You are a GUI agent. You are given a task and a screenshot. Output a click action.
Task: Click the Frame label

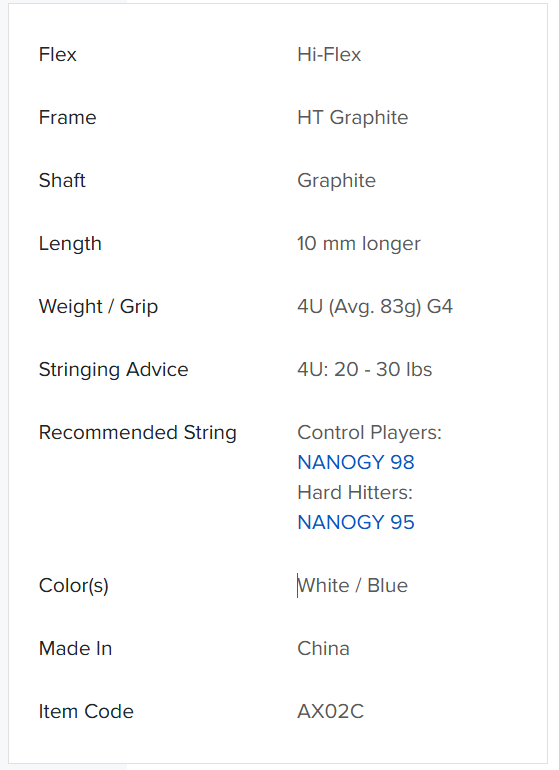coord(67,117)
